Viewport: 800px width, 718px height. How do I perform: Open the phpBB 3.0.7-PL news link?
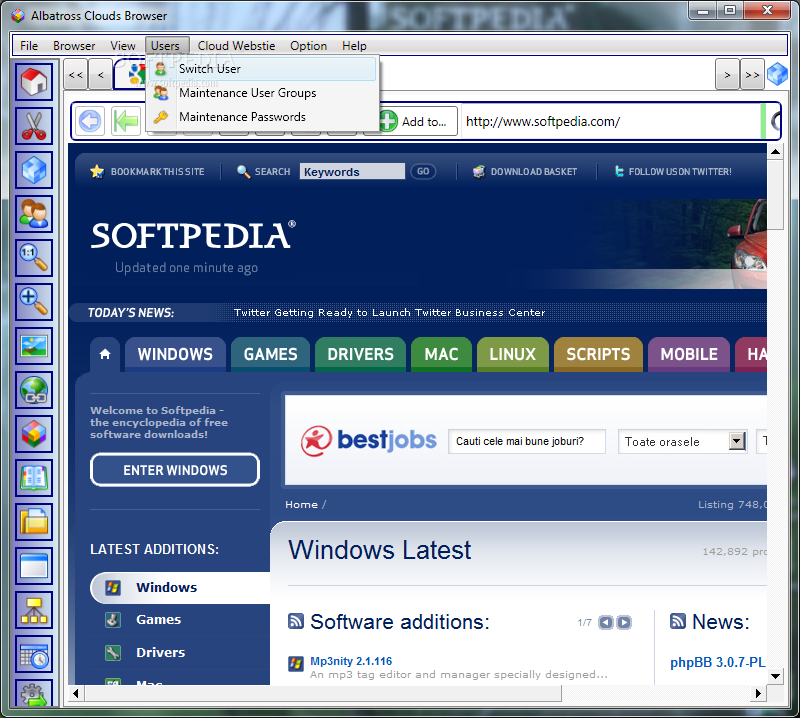point(718,662)
